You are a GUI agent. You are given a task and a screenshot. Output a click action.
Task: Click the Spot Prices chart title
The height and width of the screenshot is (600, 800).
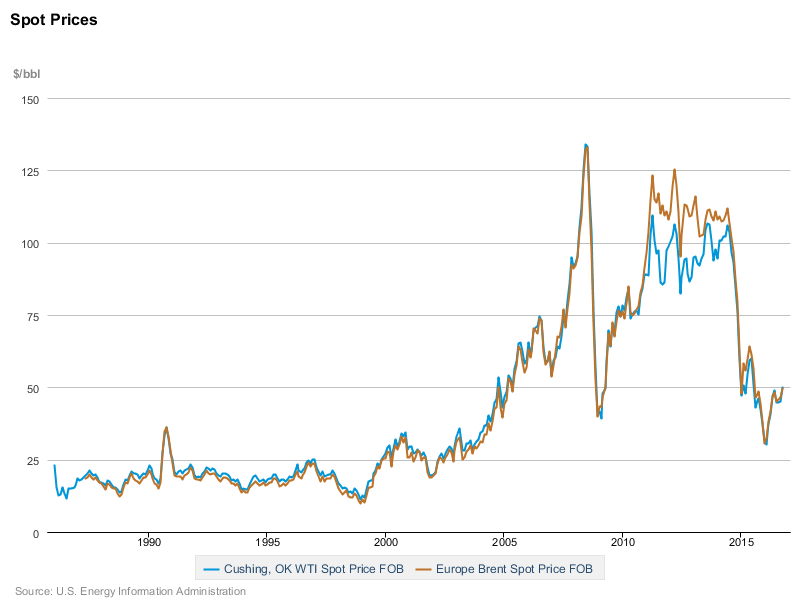tap(55, 19)
